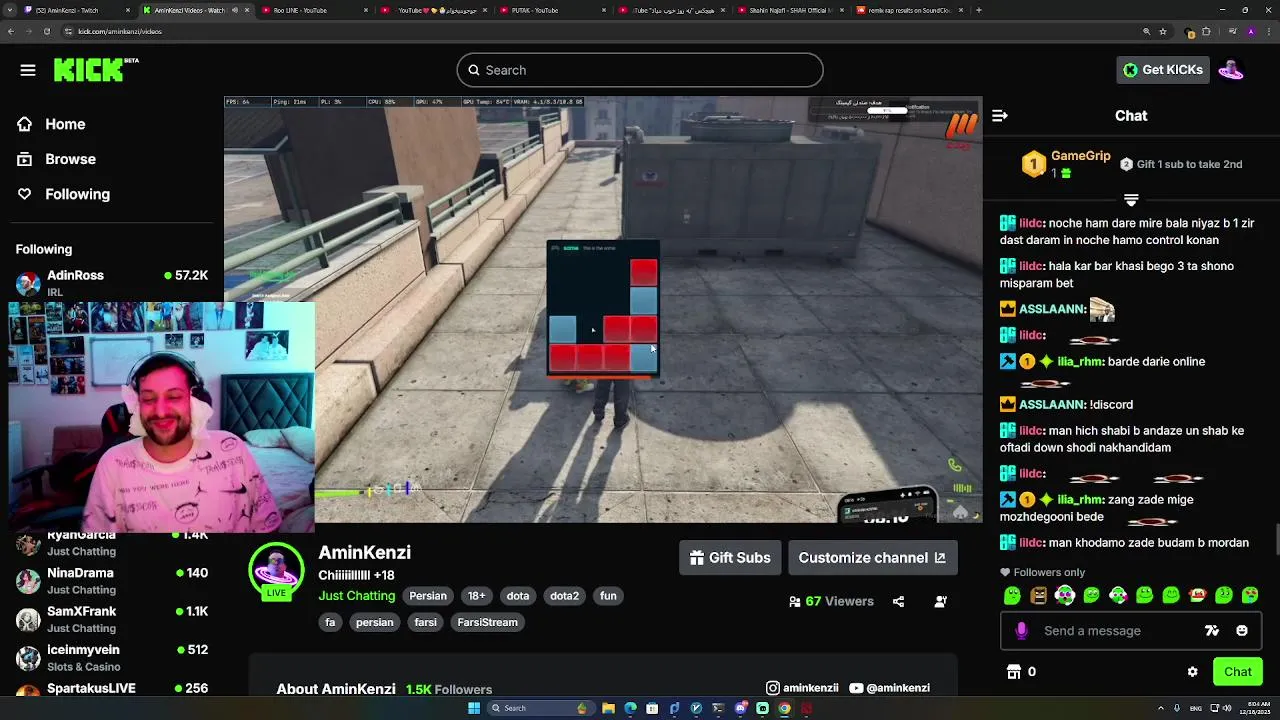The width and height of the screenshot is (1280, 720).
Task: Go to Home in the sidebar
Action: (52, 124)
